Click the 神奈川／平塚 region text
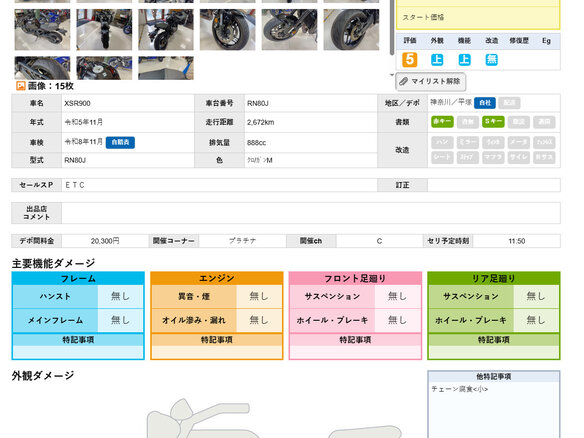 (451, 102)
